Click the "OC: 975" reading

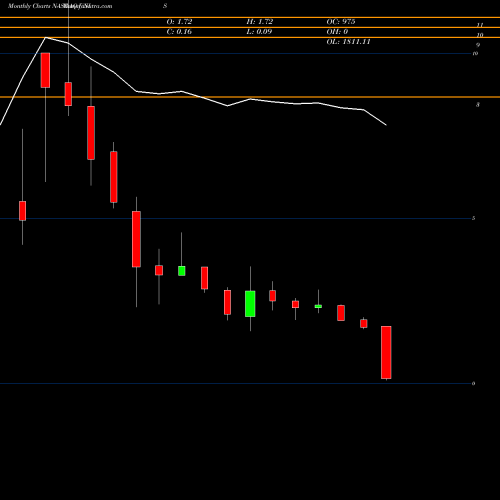[341, 22]
